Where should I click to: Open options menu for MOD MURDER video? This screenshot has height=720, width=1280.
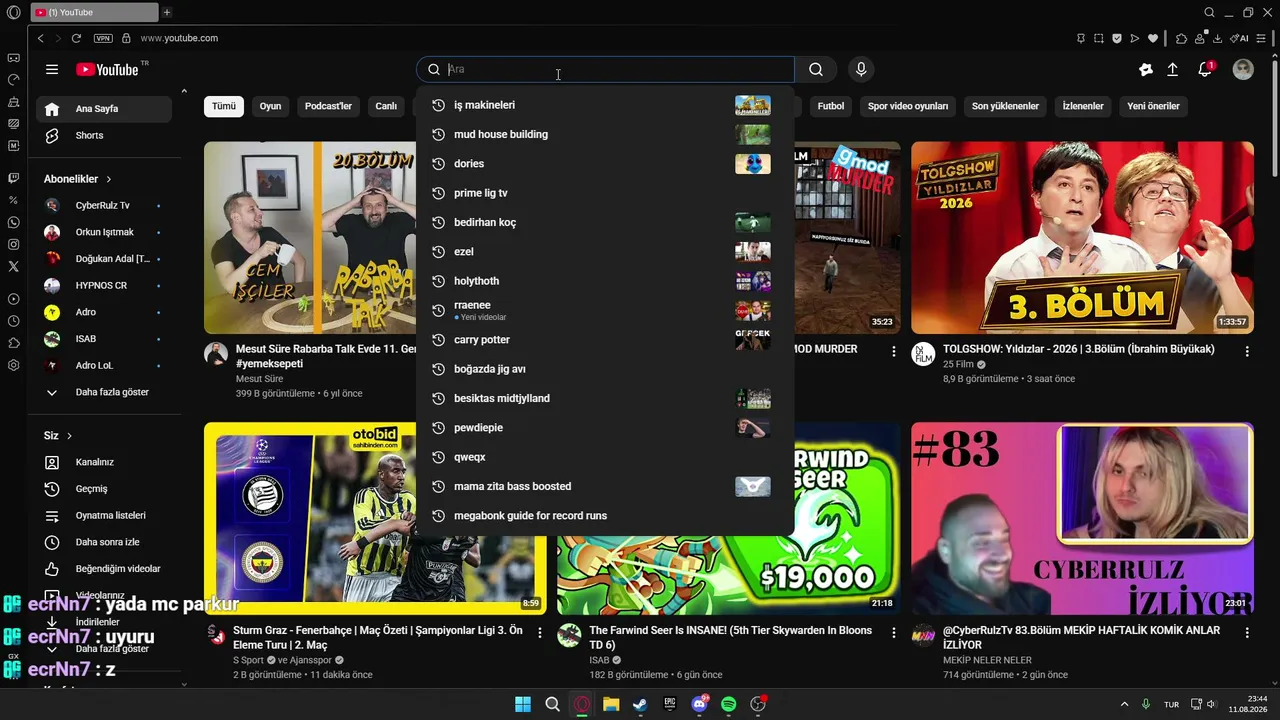point(894,351)
